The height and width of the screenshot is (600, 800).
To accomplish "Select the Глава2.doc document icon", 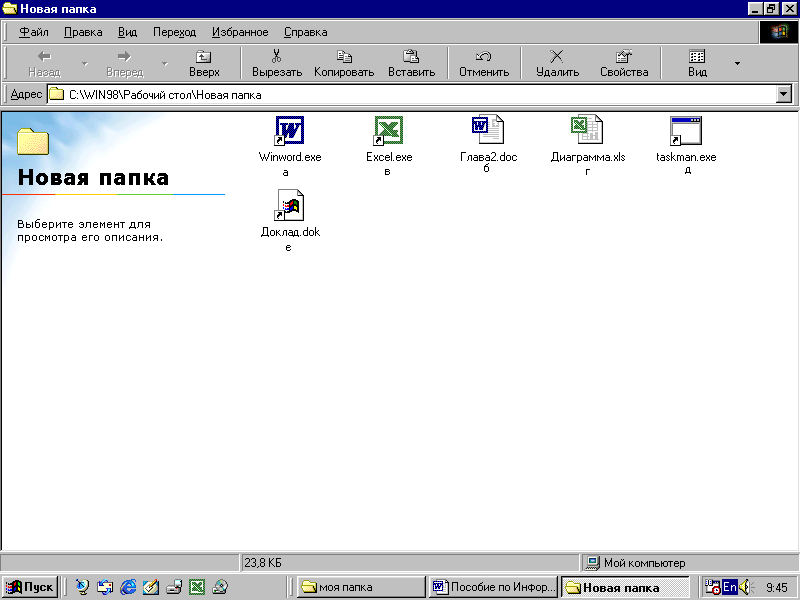I will click(488, 130).
